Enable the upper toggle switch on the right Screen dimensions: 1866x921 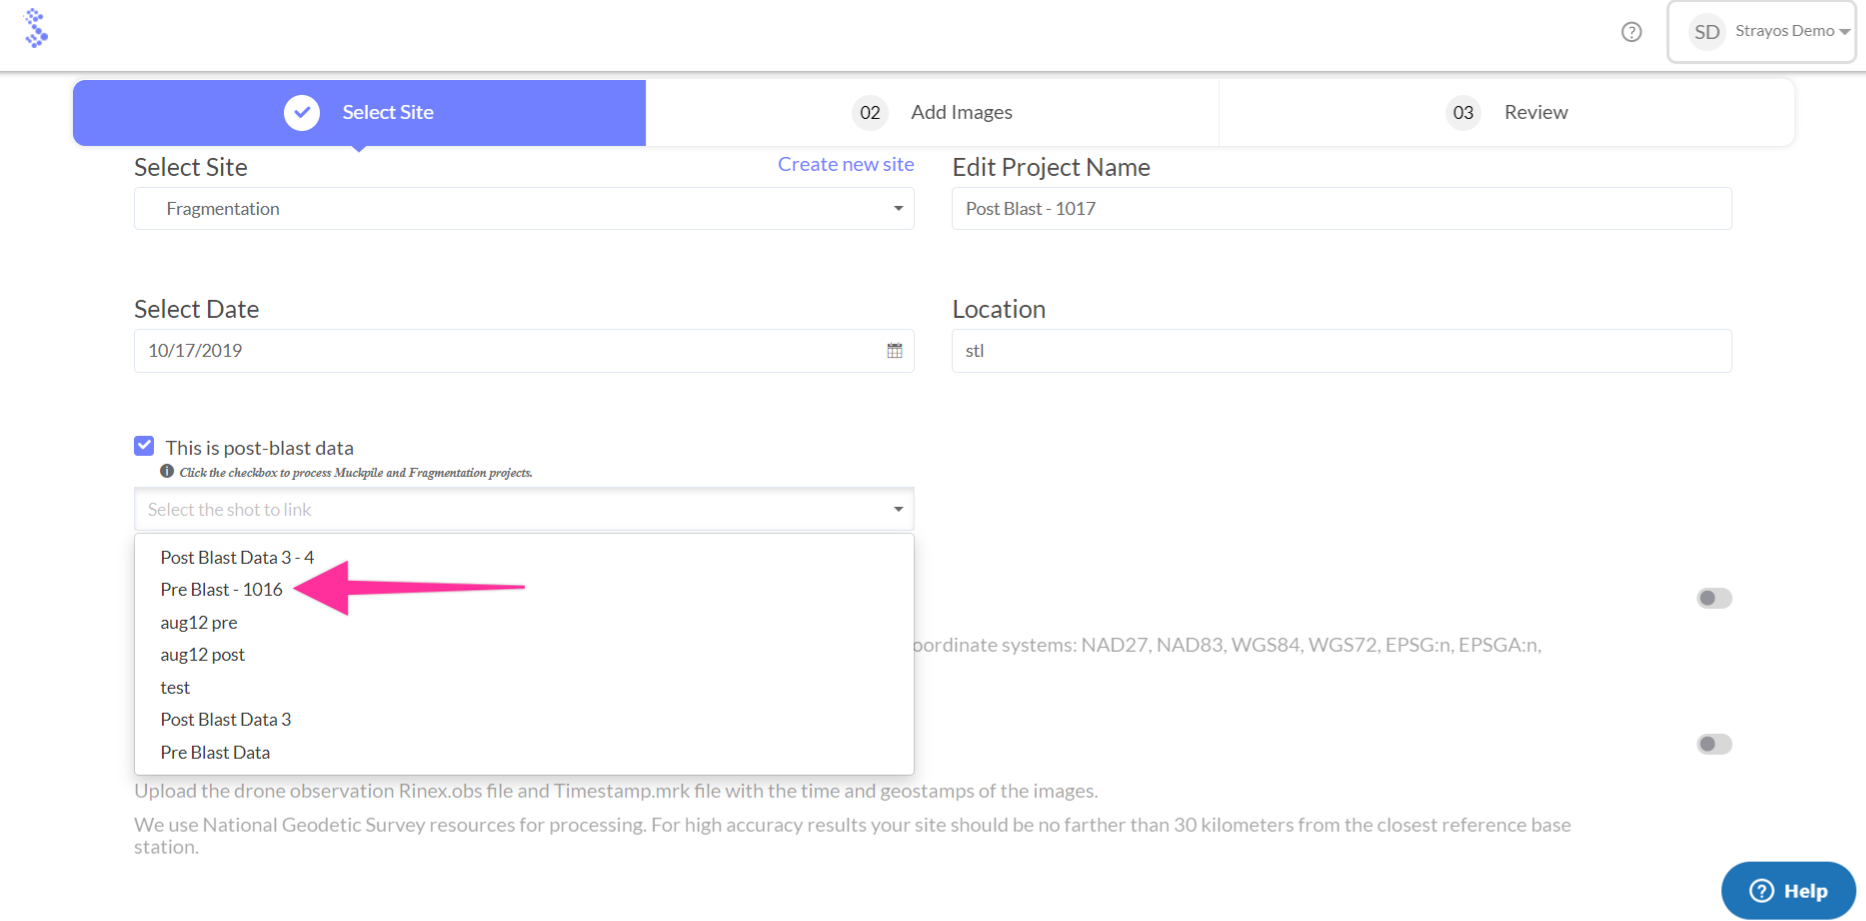point(1713,598)
